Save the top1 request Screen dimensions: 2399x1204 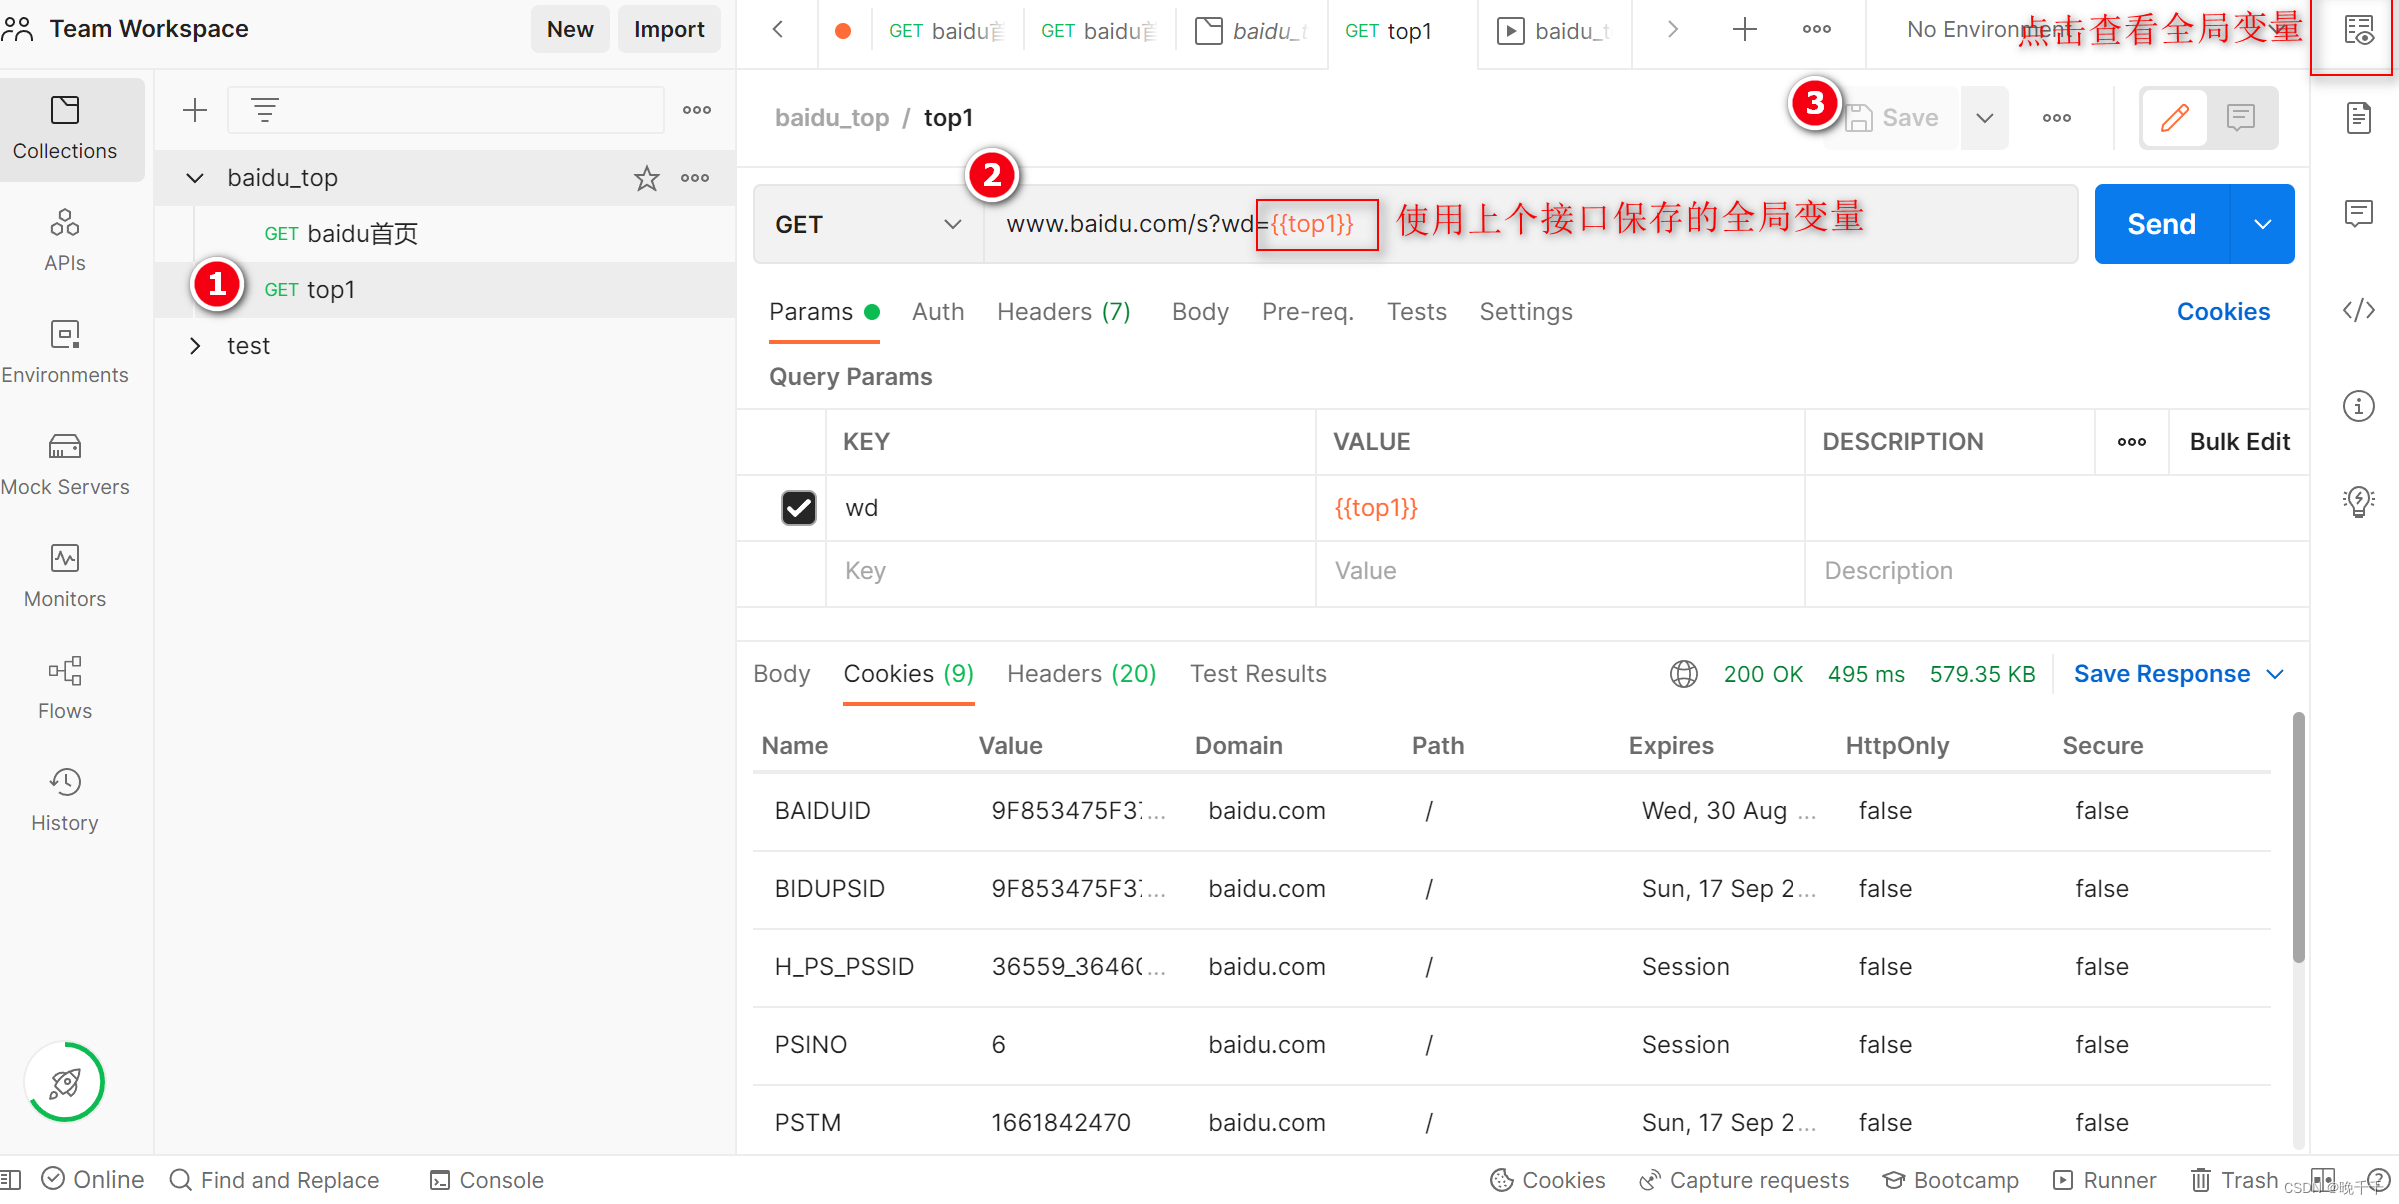pyautogui.click(x=1893, y=118)
